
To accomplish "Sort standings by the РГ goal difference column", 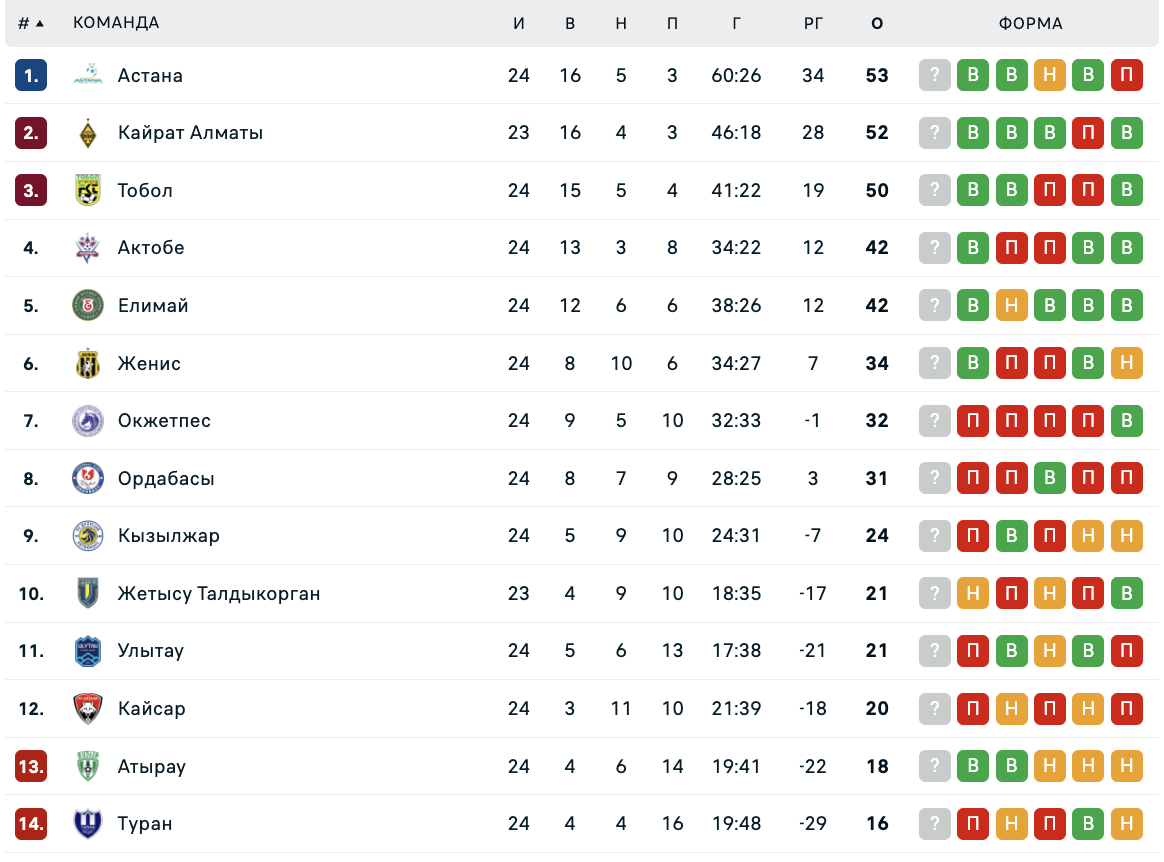I will point(813,23).
